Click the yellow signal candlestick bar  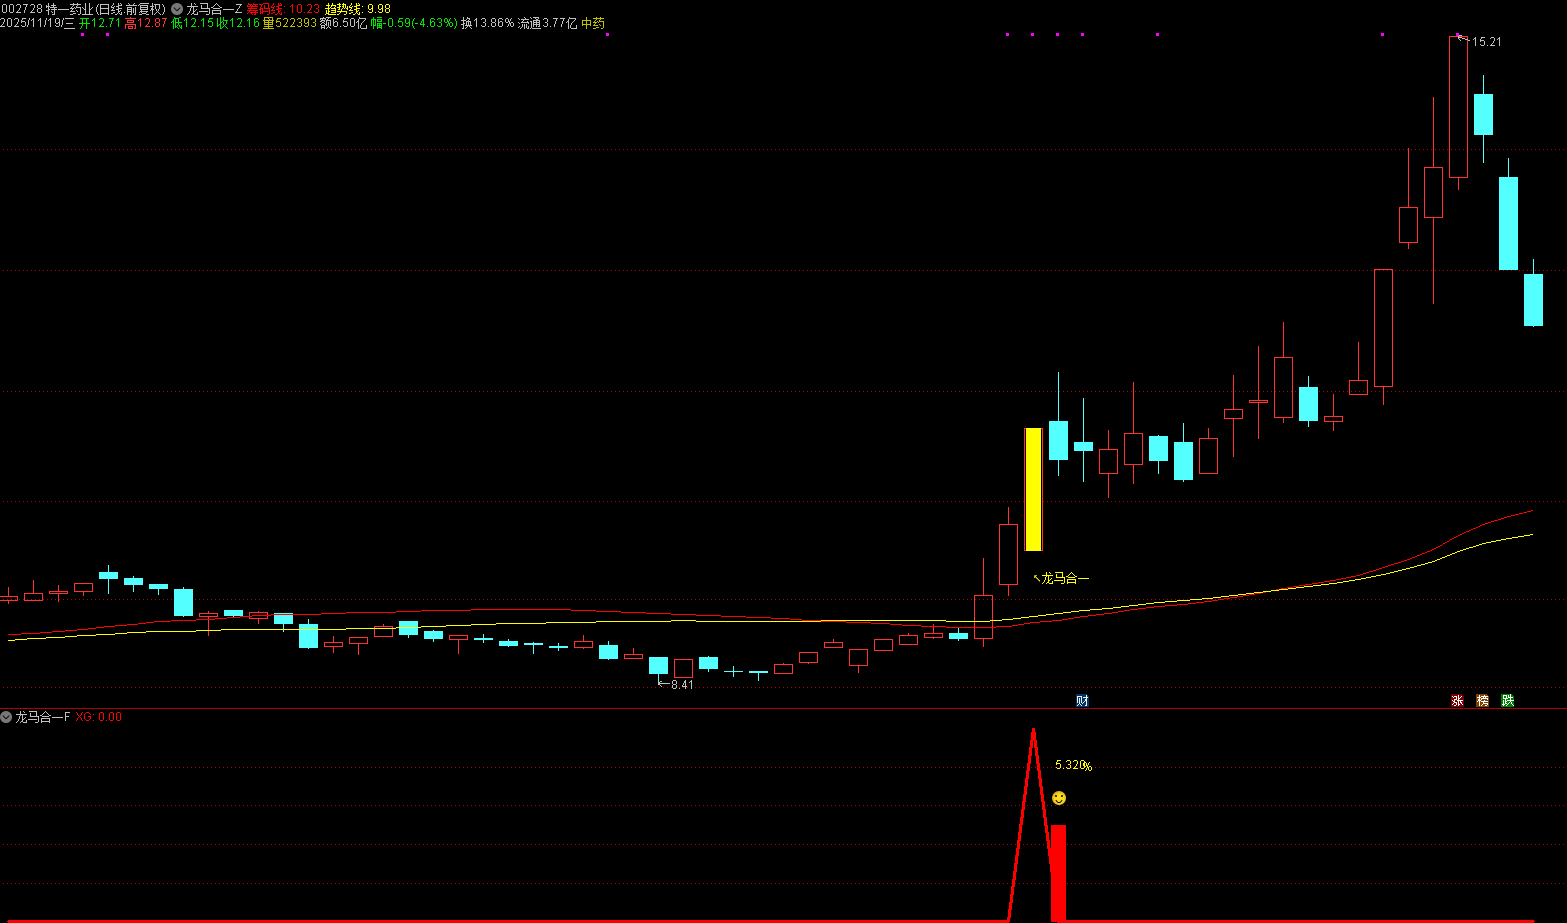(x=1033, y=489)
